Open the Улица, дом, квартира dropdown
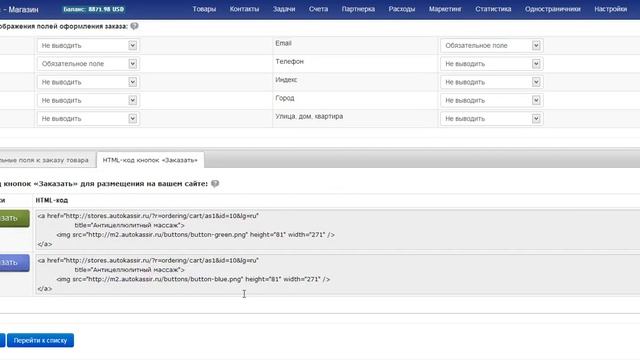Viewport: 640px width, 360px height. click(x=491, y=119)
